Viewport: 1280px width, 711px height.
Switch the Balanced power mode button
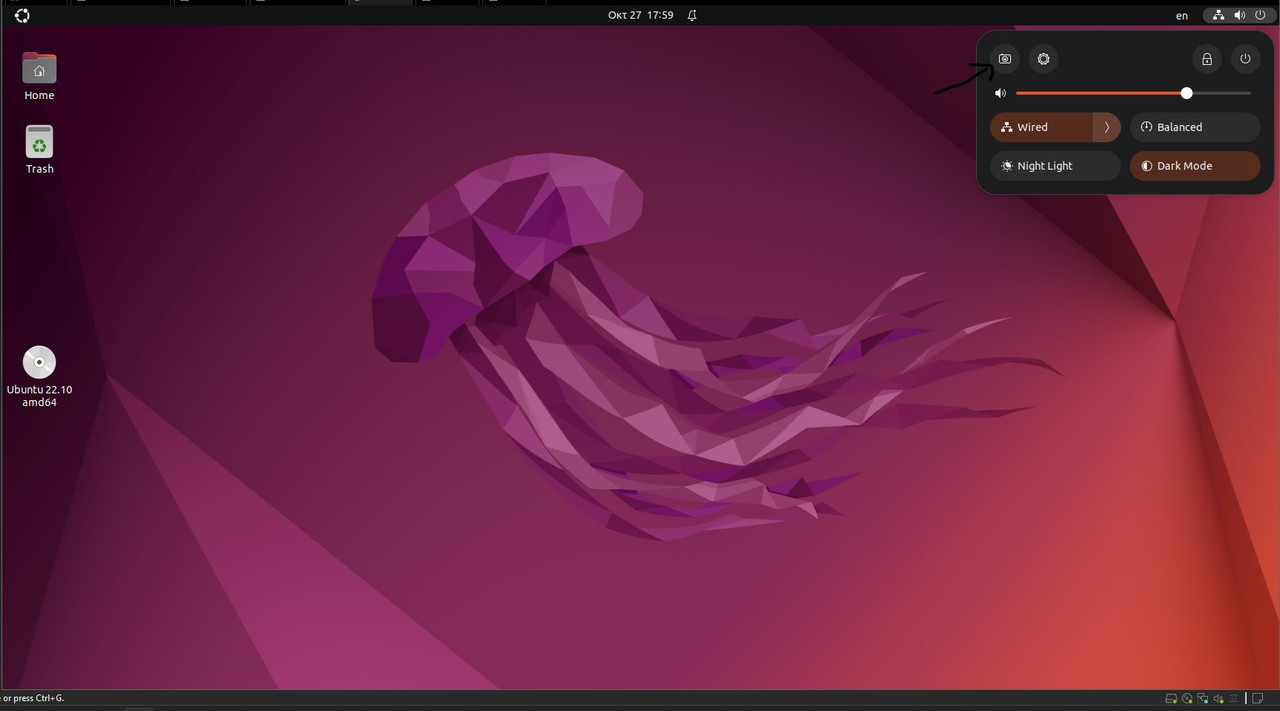1195,127
